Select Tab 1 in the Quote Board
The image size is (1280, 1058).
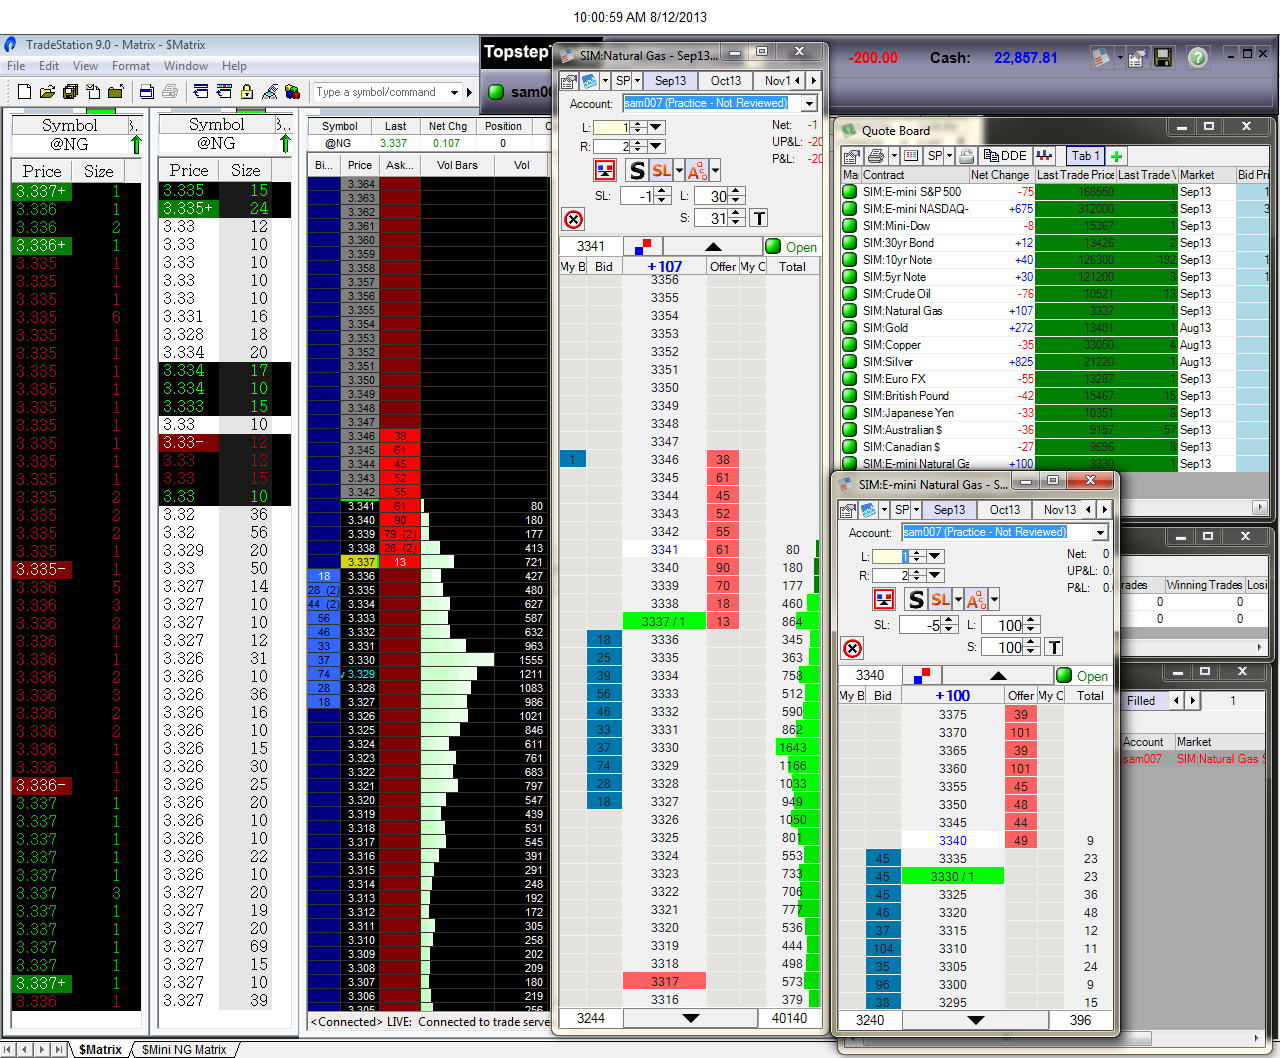[x=1085, y=156]
